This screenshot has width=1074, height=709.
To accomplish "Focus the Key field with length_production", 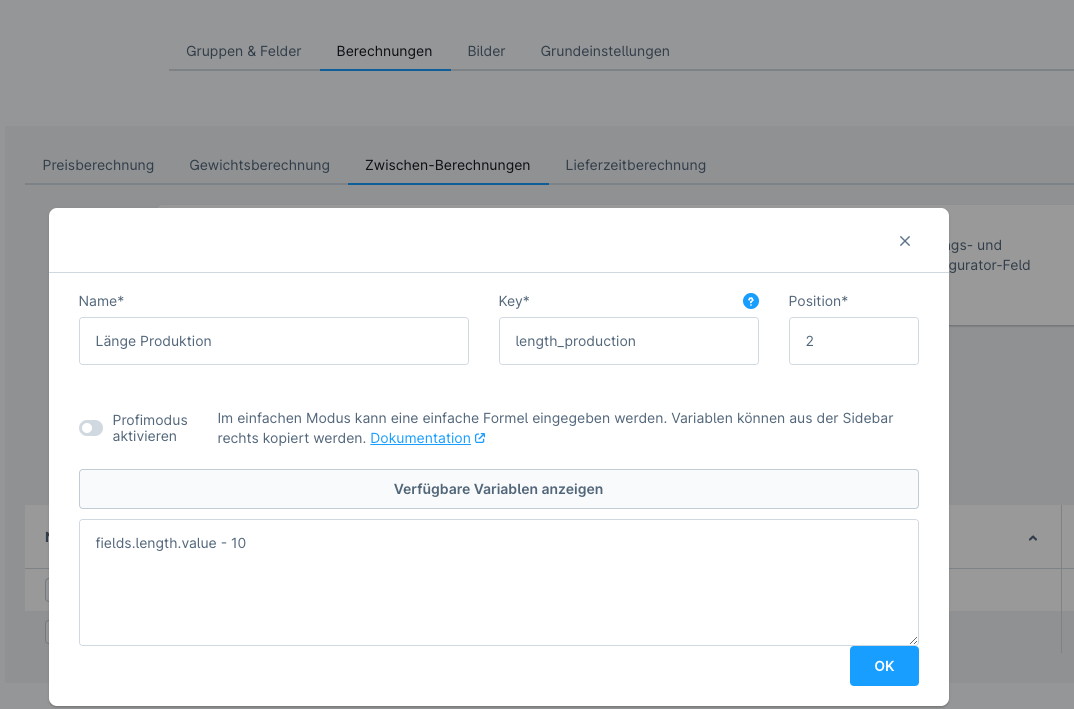I will tap(628, 341).
